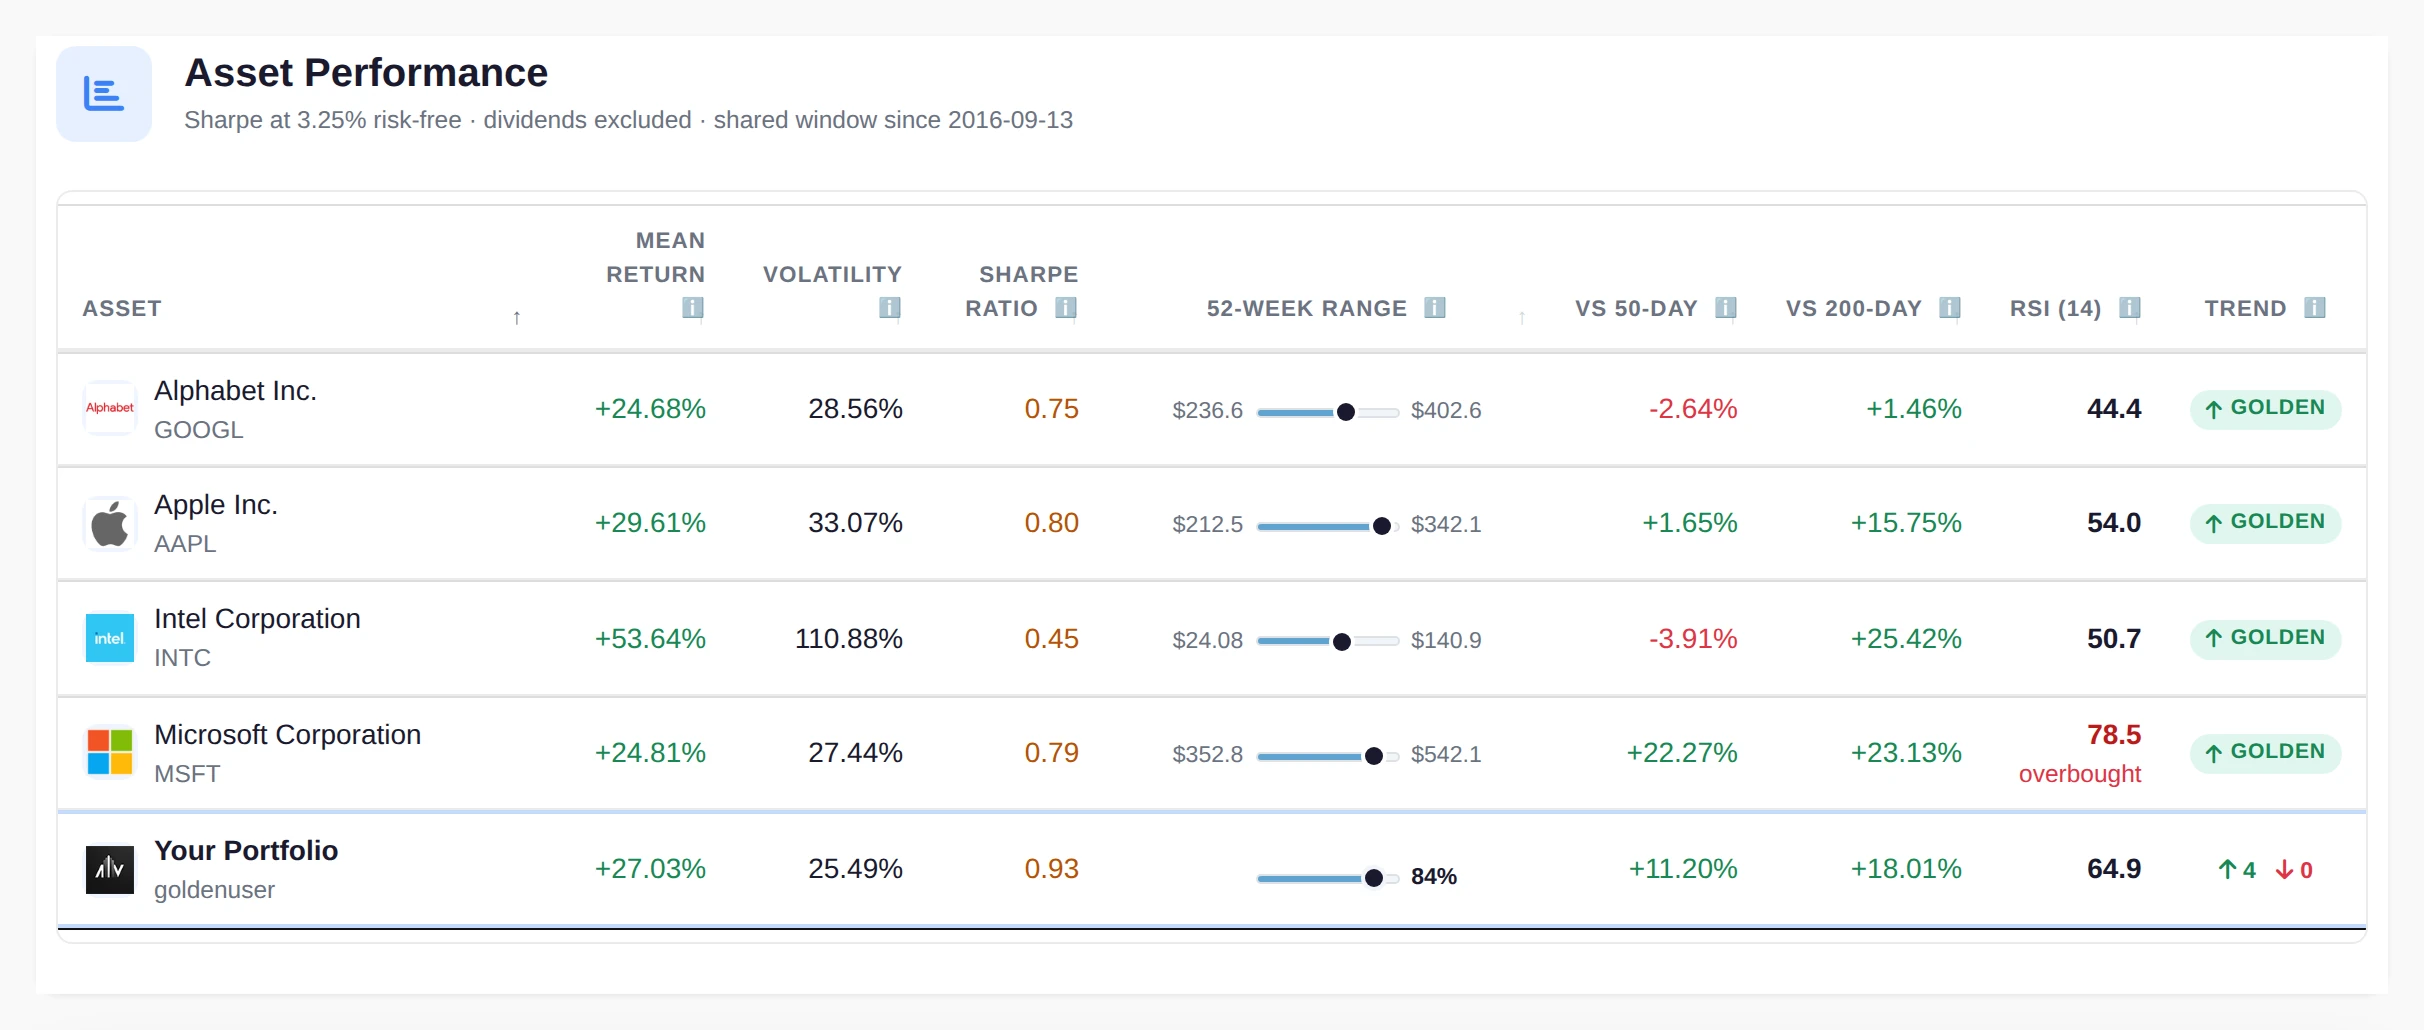Click Microsoft VS 50-day +22.27%
2424x1030 pixels.
coord(1682,753)
